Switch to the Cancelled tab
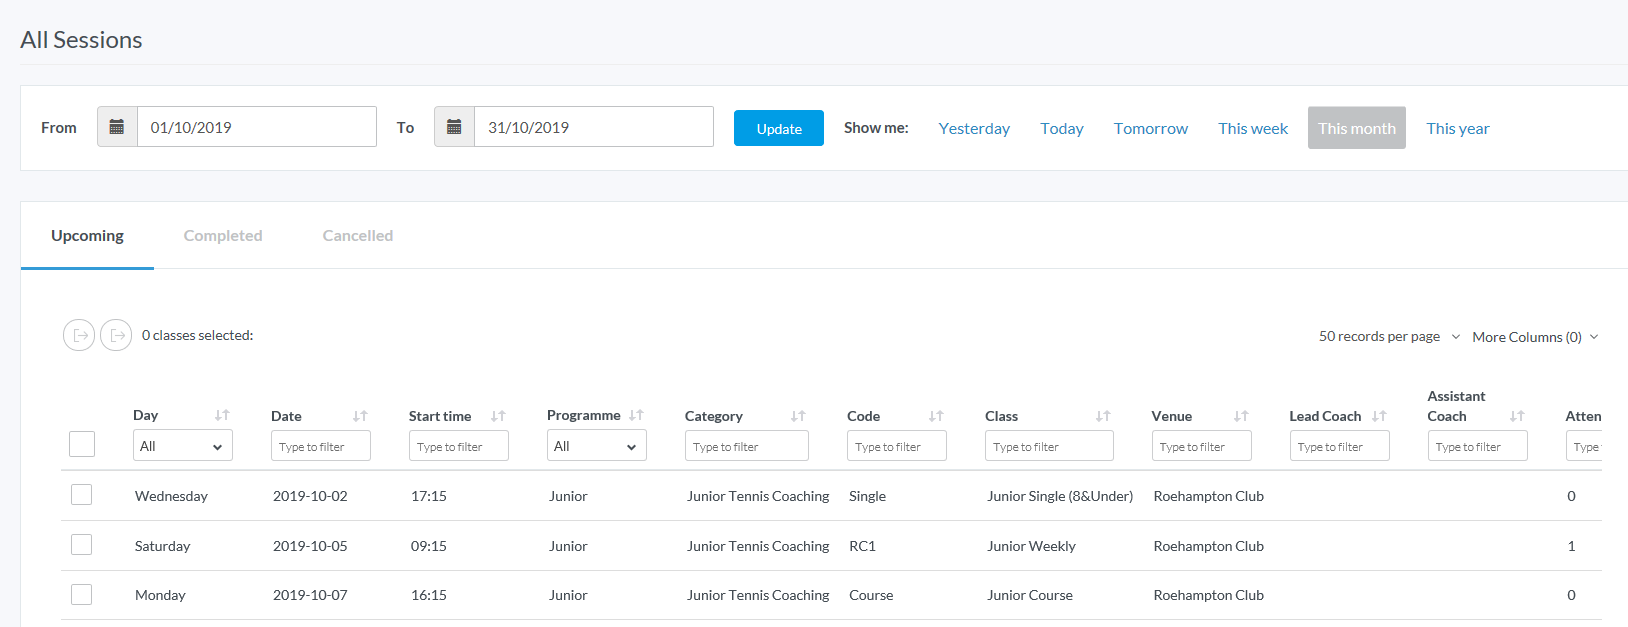1628x627 pixels. coord(357,236)
